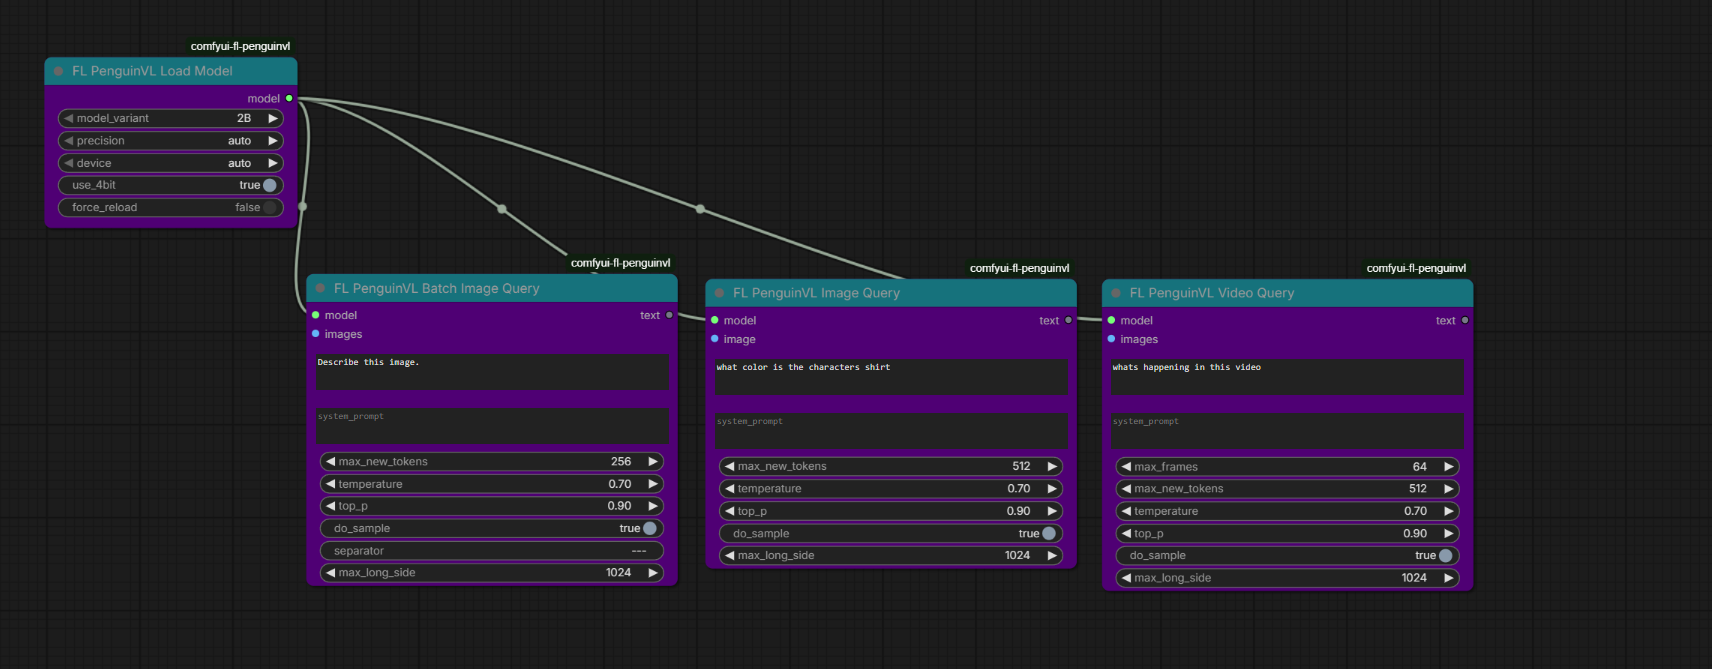Select the FL PenguinVL Load Model title bar
The height and width of the screenshot is (669, 1712).
coord(171,71)
